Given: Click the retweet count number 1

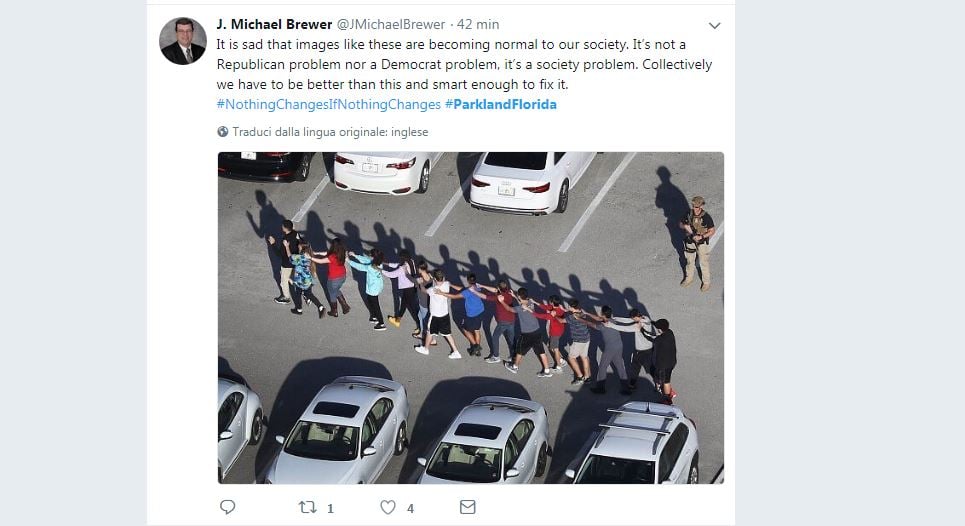Looking at the screenshot, I should click(x=330, y=508).
